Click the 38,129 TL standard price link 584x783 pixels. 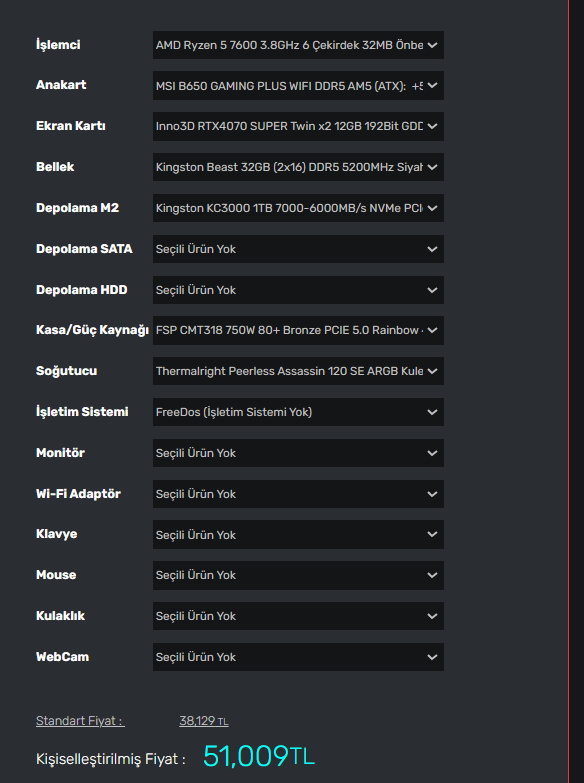click(204, 721)
